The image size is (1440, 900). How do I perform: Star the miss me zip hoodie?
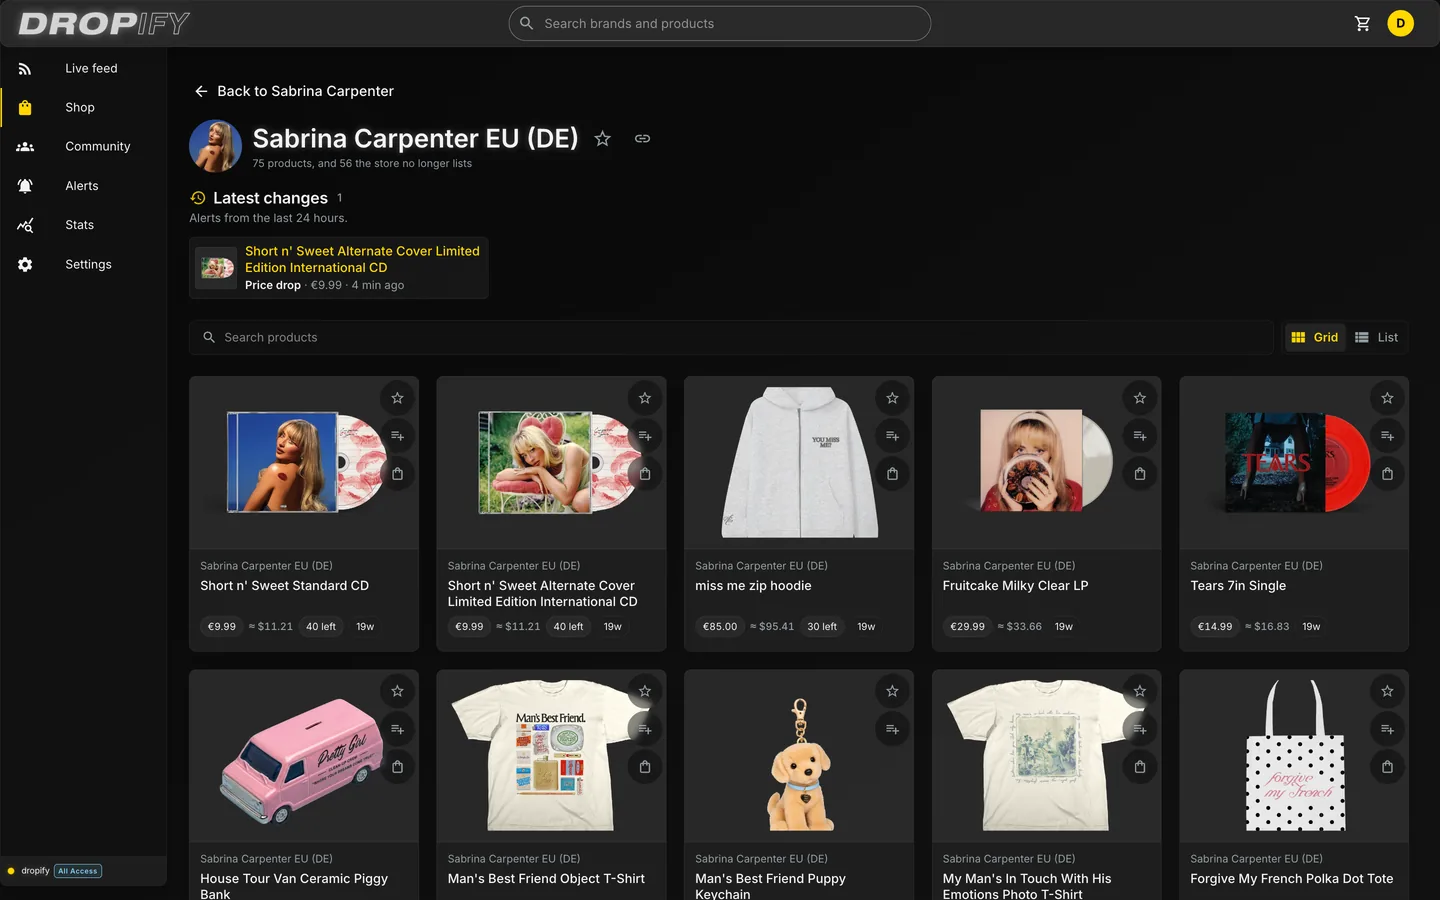click(x=892, y=398)
